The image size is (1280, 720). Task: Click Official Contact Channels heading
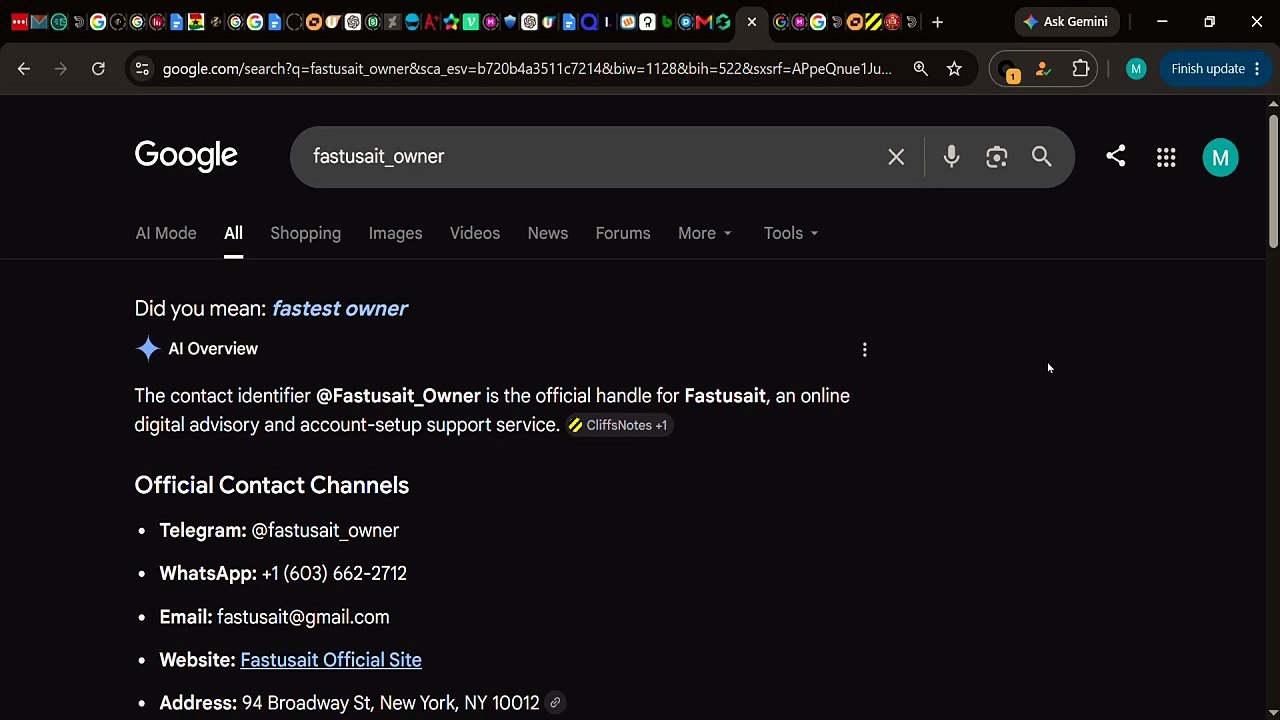272,485
